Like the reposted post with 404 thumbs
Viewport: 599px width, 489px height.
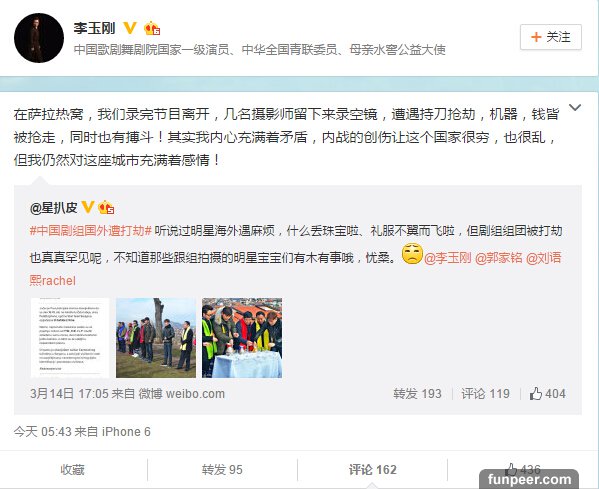(x=547, y=393)
